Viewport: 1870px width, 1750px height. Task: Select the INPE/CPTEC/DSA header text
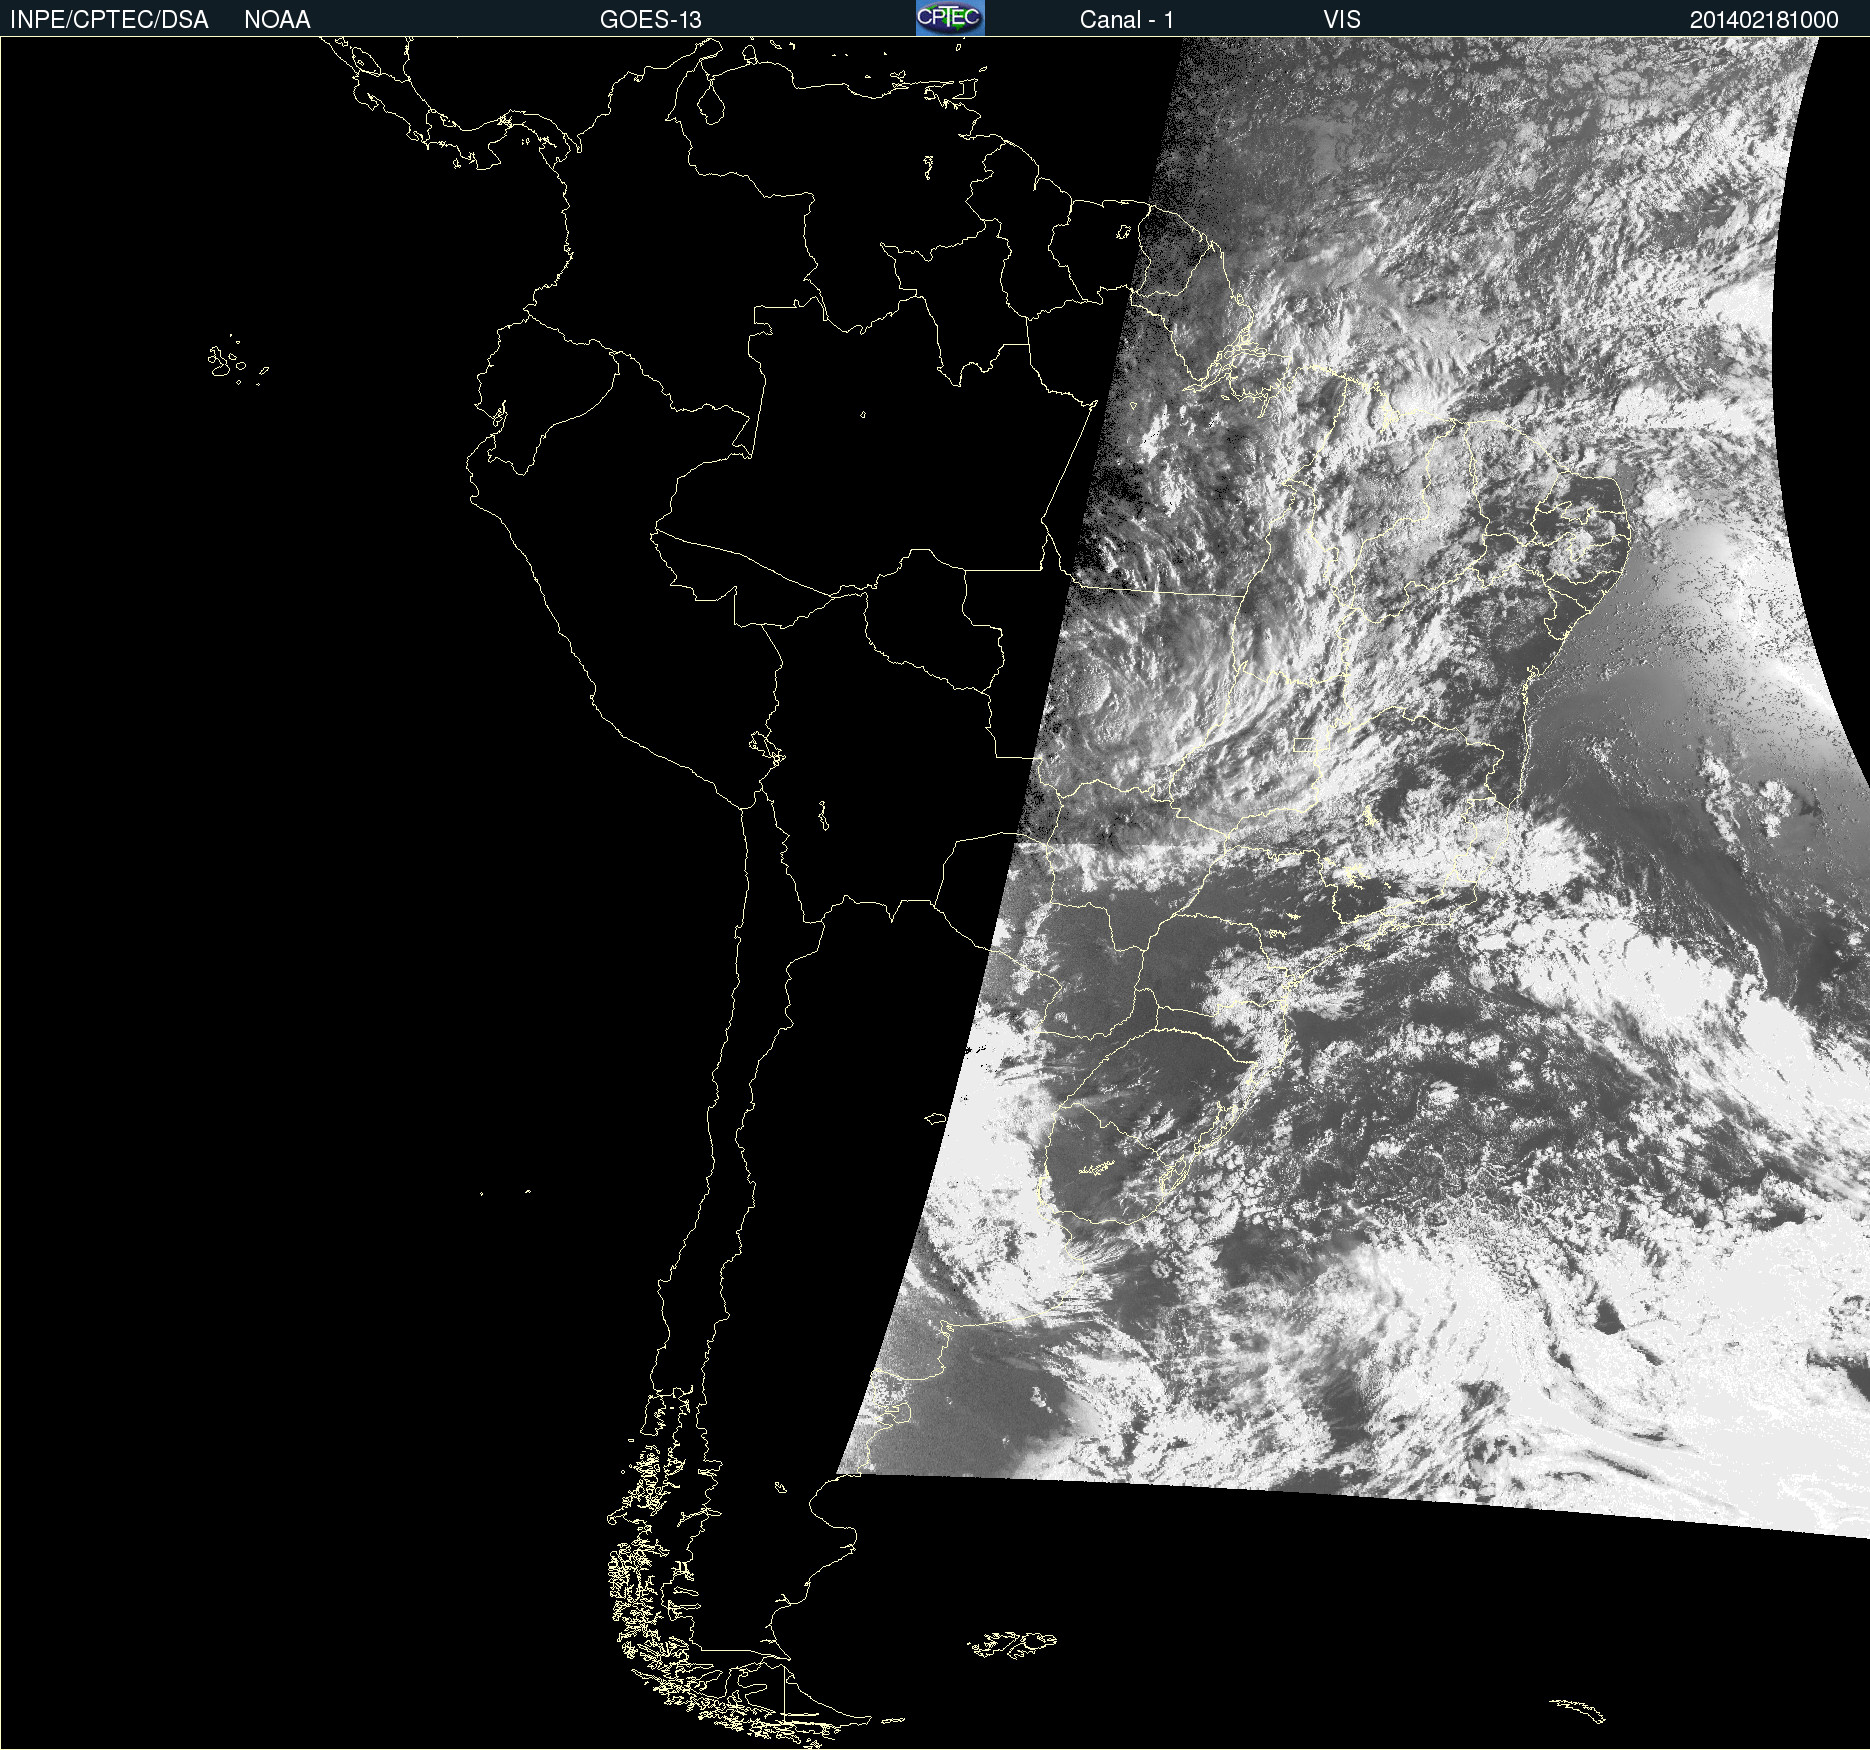(109, 20)
